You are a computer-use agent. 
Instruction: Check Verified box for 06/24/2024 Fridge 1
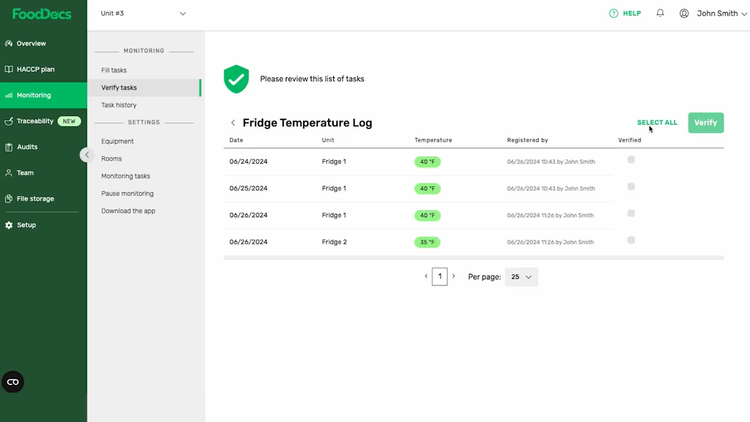631,159
